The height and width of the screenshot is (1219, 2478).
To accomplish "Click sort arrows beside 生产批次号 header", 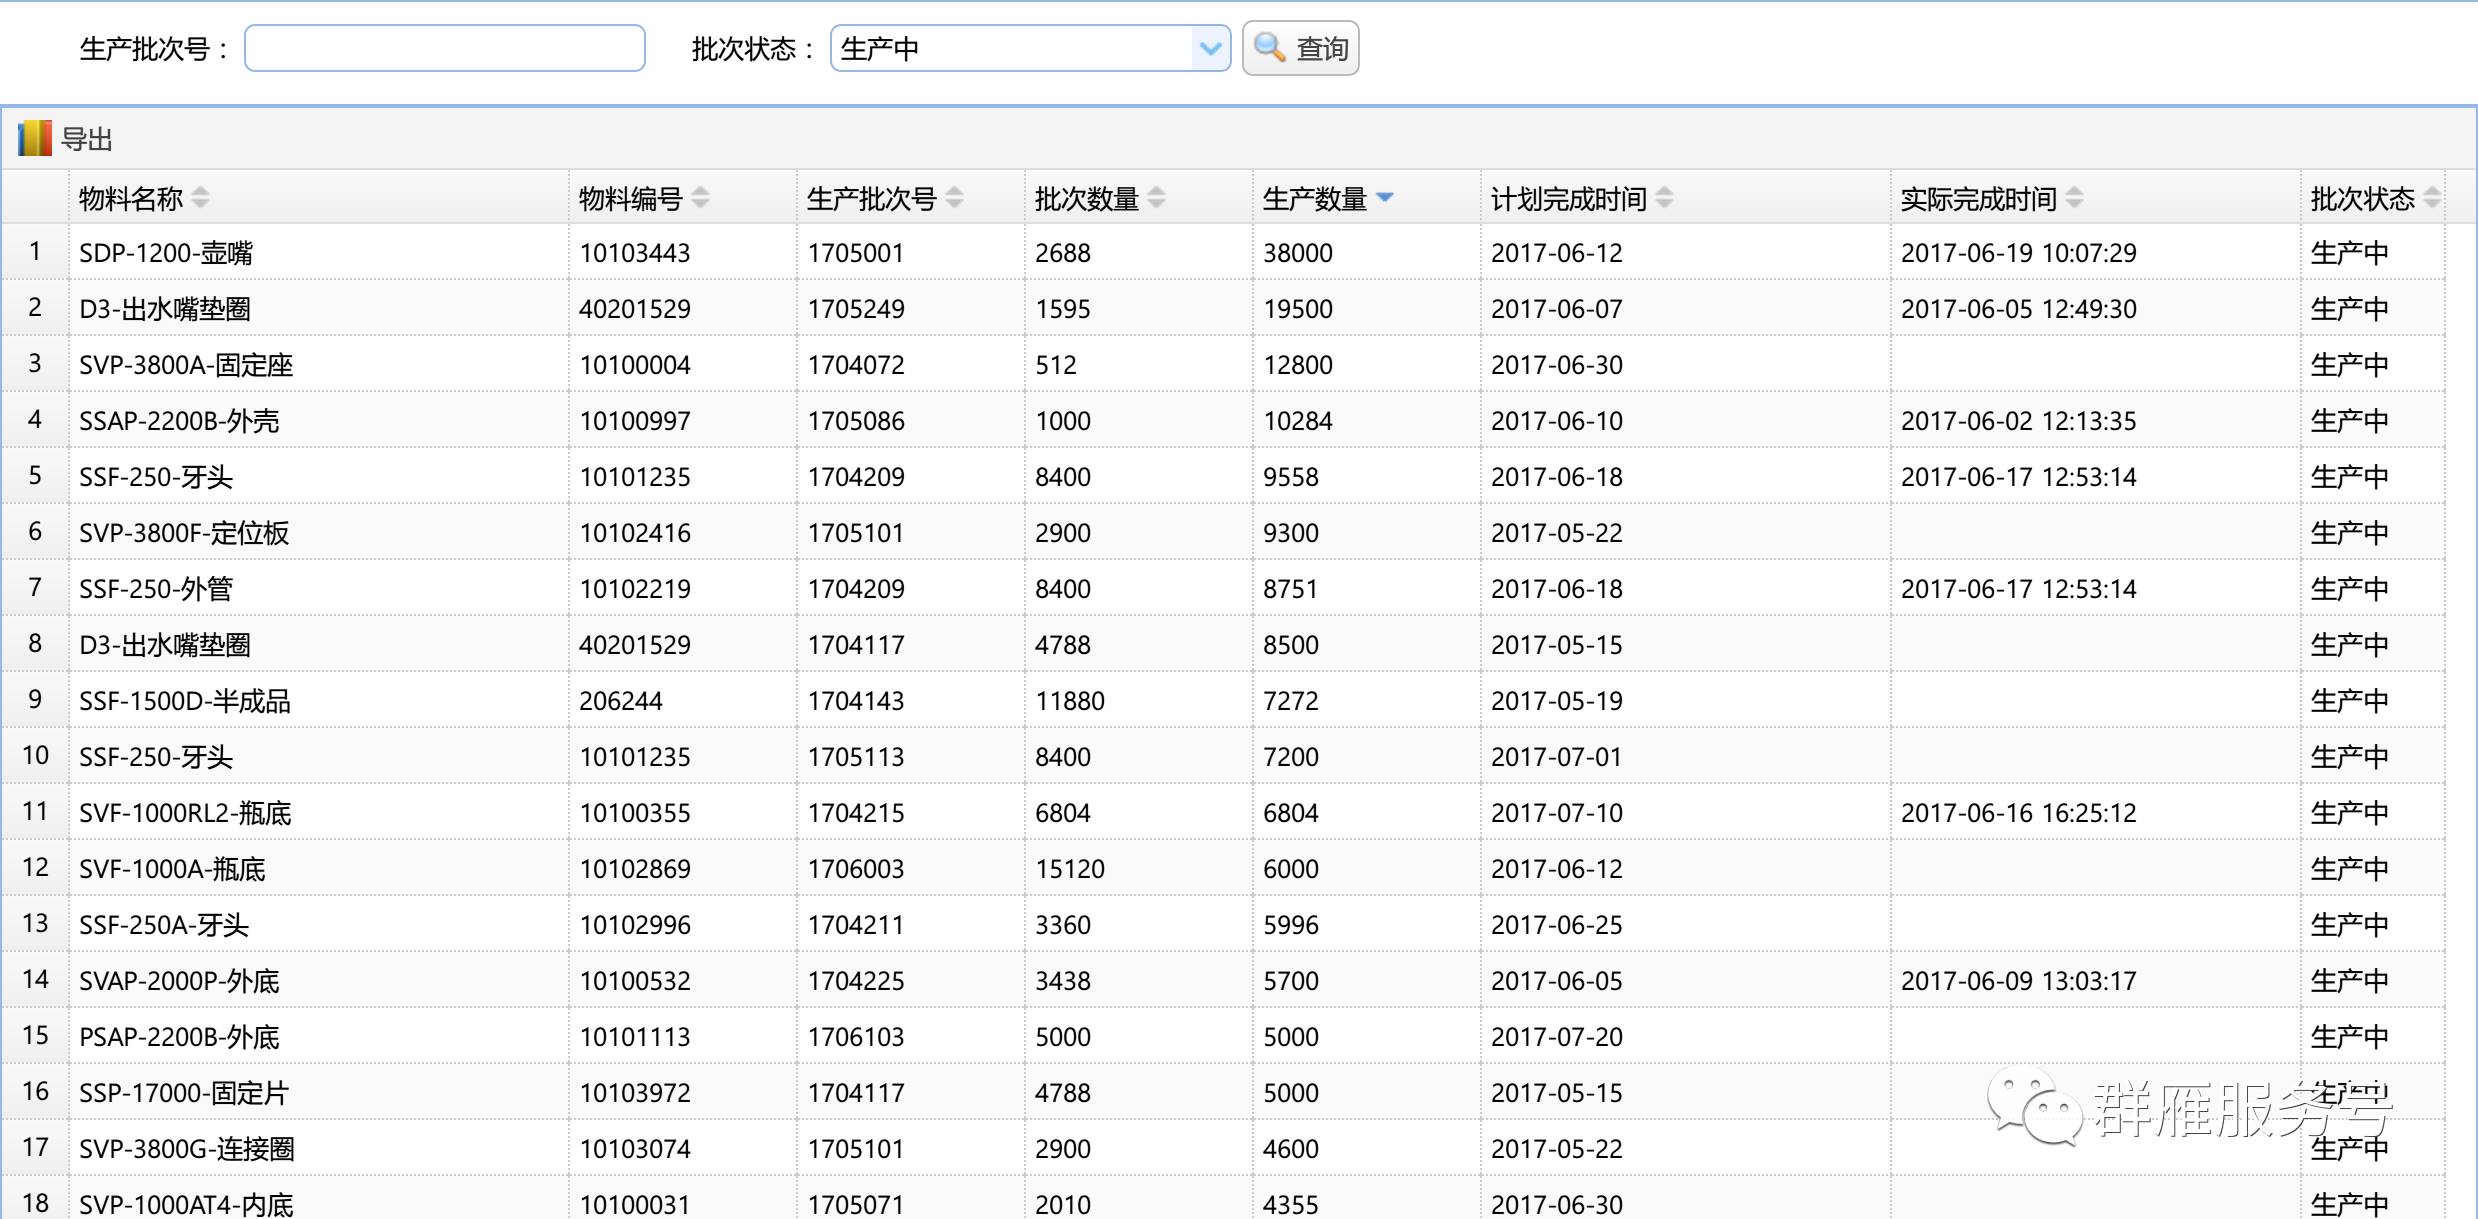I will click(x=954, y=197).
